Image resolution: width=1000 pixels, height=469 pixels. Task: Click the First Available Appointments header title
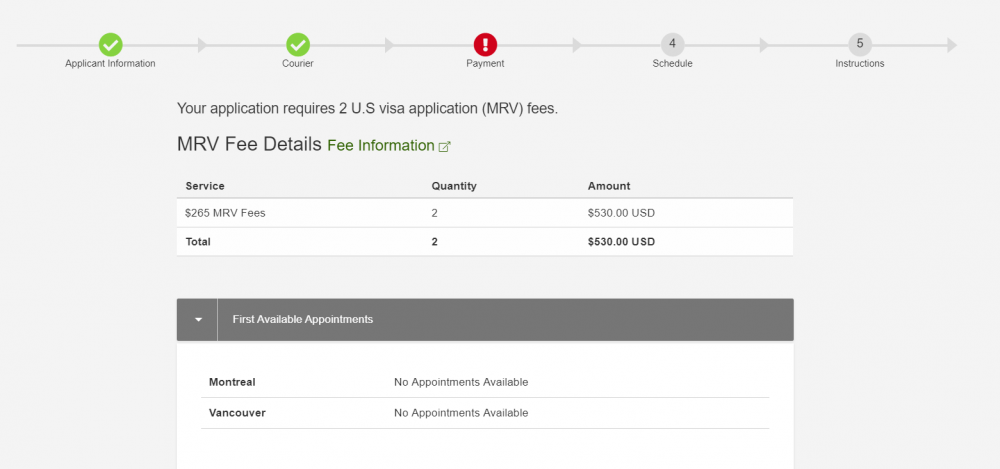click(302, 319)
